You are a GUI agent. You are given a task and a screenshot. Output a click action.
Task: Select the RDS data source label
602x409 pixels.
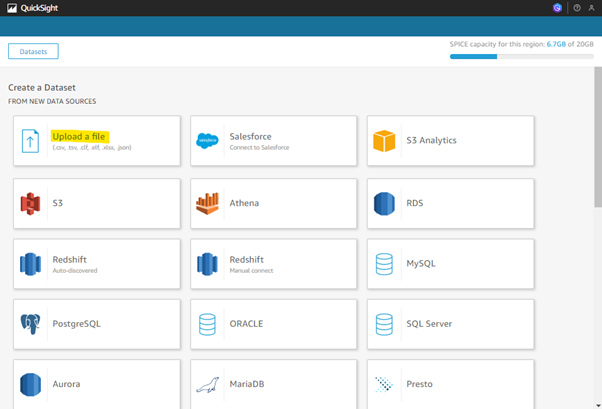click(415, 203)
